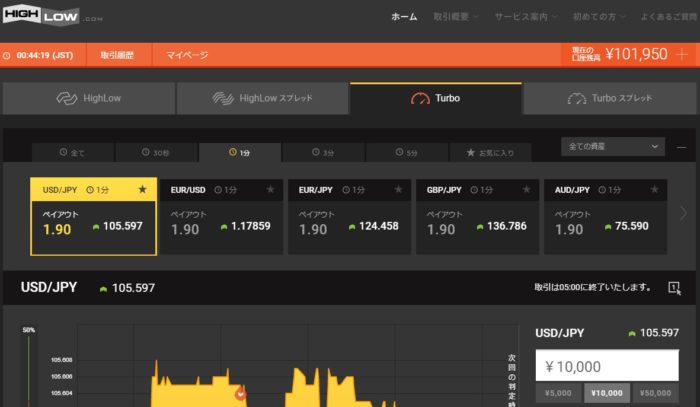Screen dimensions: 700x407
Task: Open 取引履歴 trade history
Action: click(x=117, y=55)
